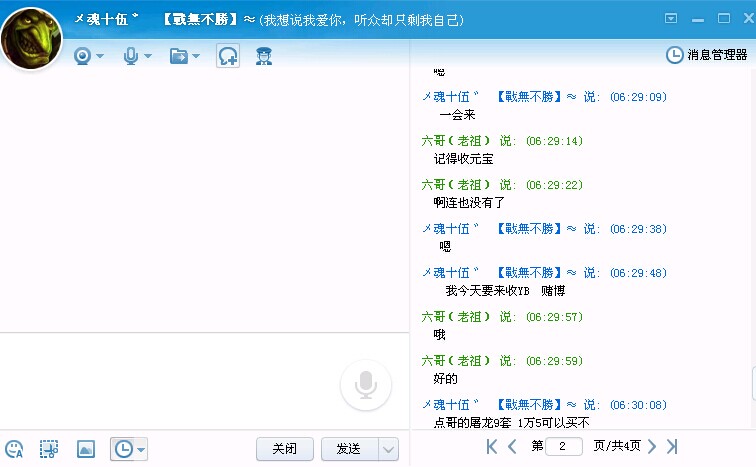The width and height of the screenshot is (756, 467).
Task: Jump to the first history page
Action: click(x=492, y=446)
